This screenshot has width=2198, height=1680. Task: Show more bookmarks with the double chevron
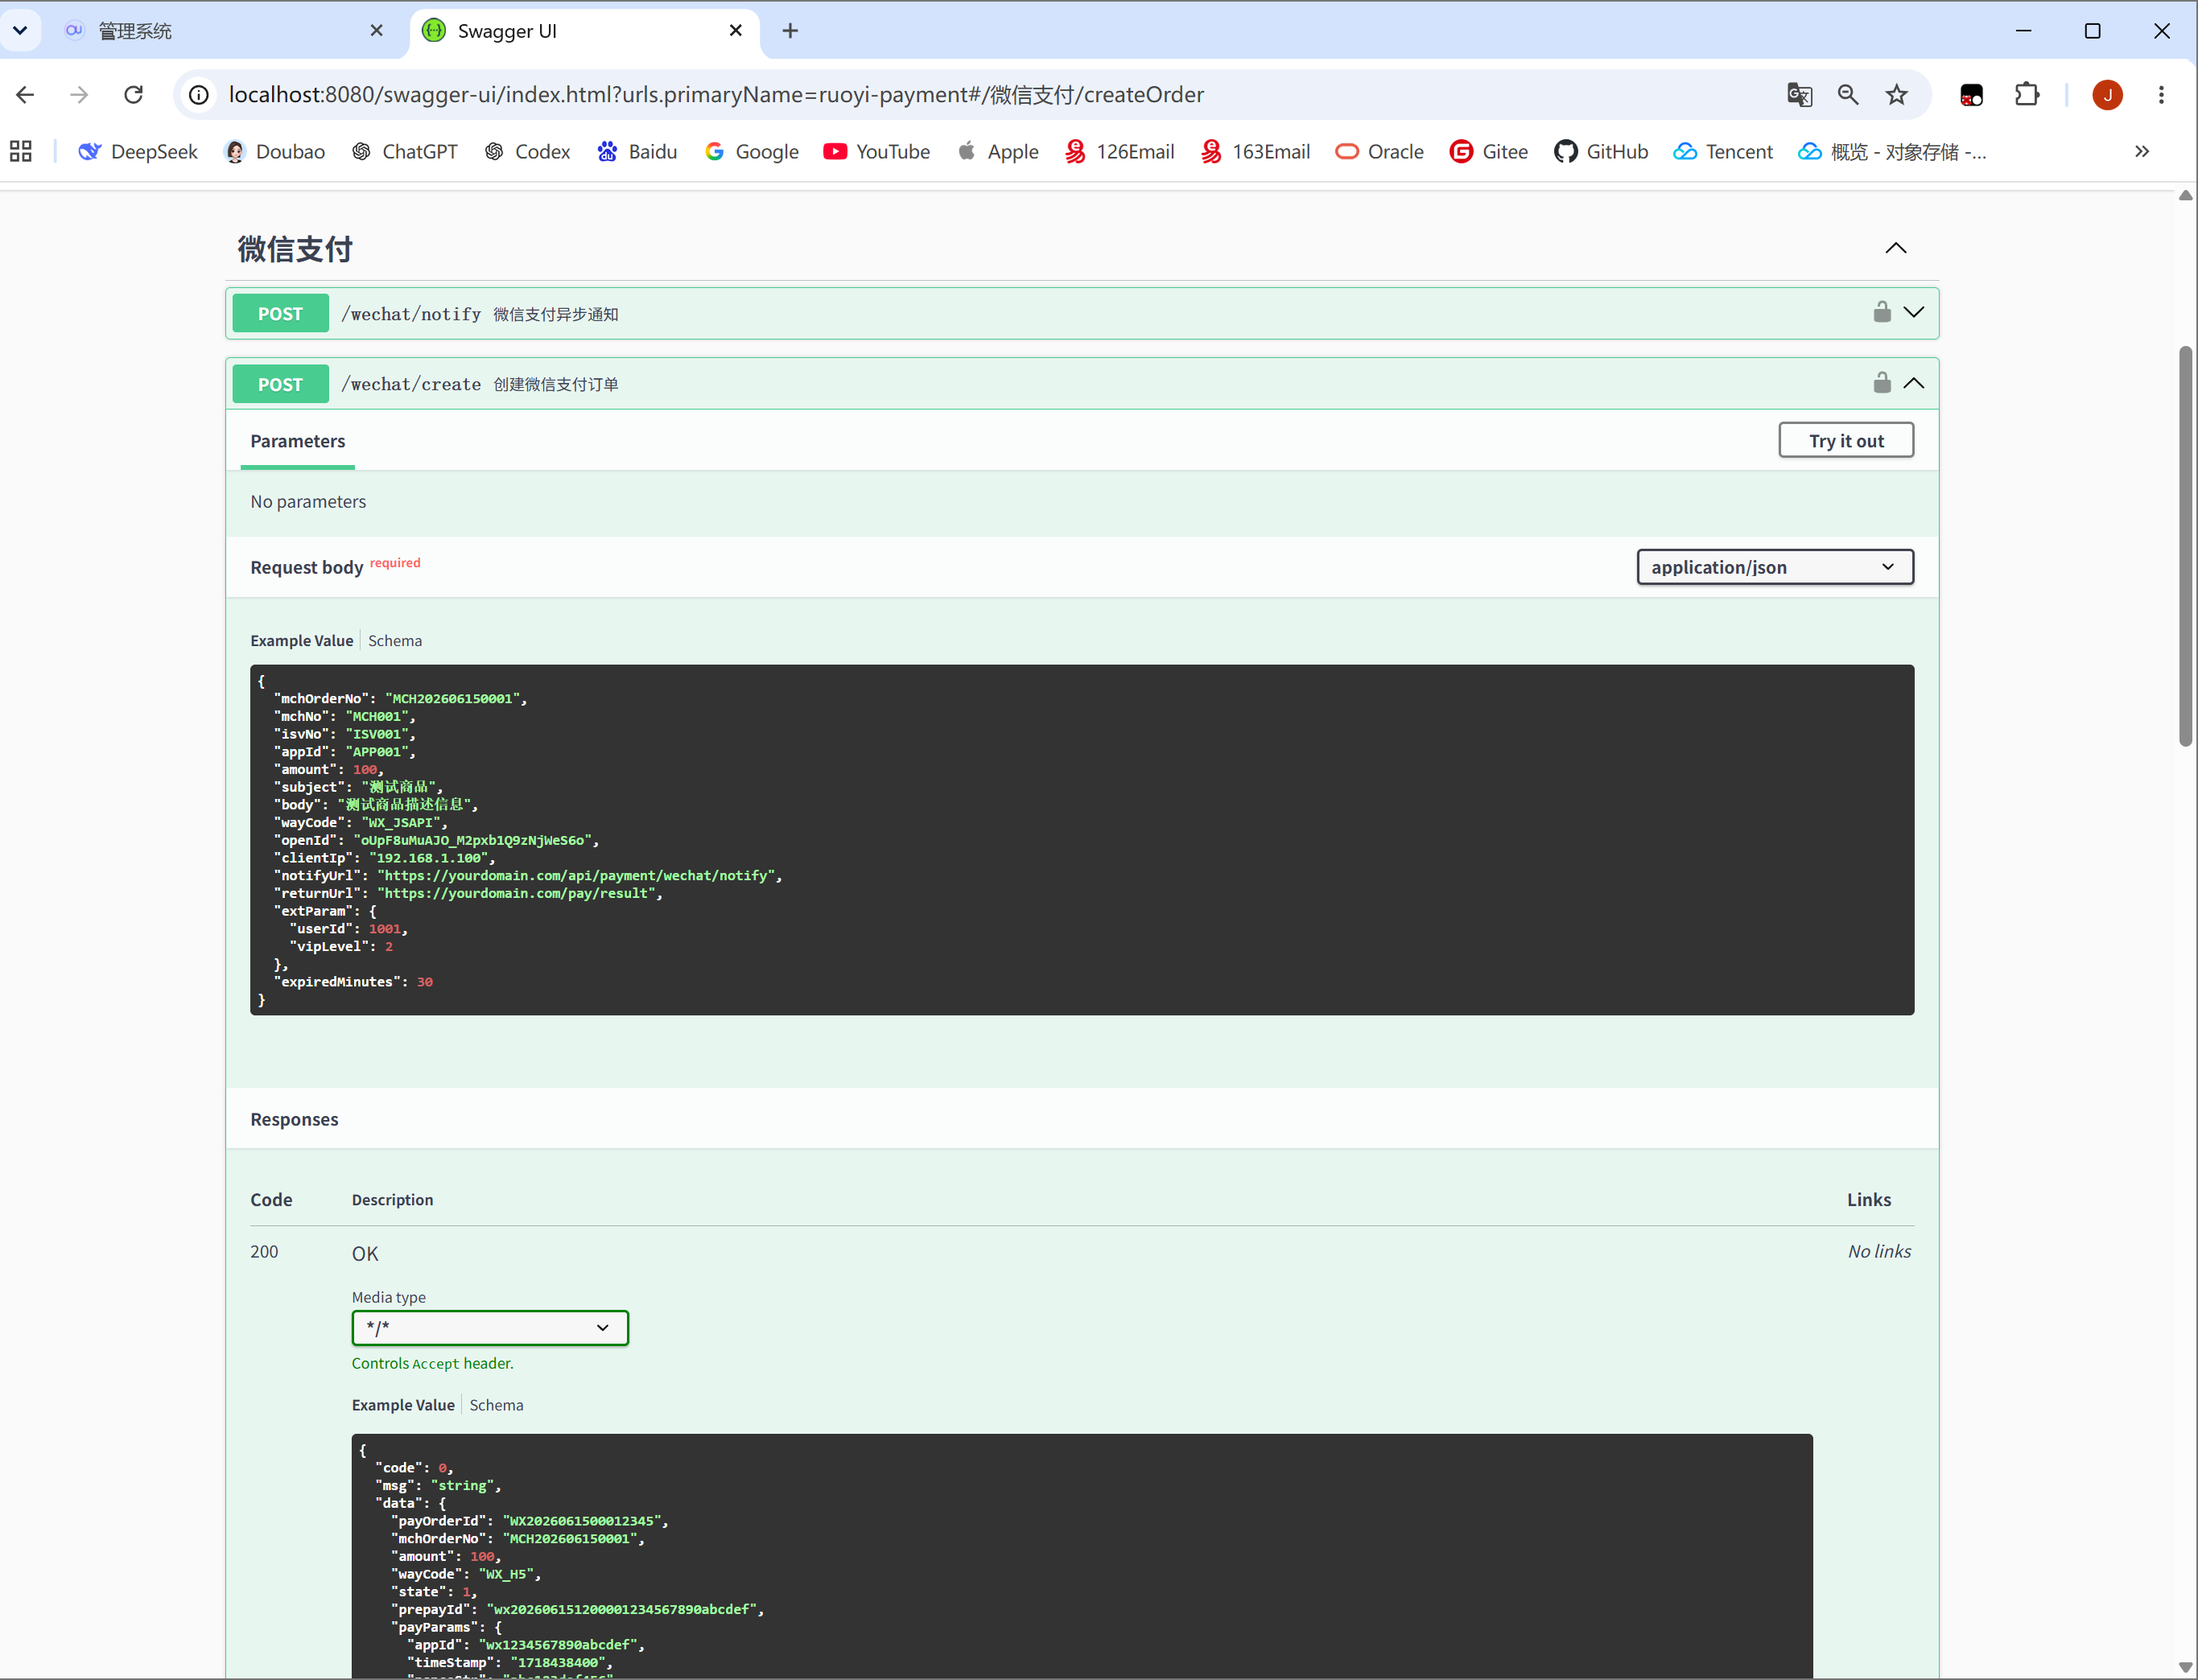pos(2142,152)
